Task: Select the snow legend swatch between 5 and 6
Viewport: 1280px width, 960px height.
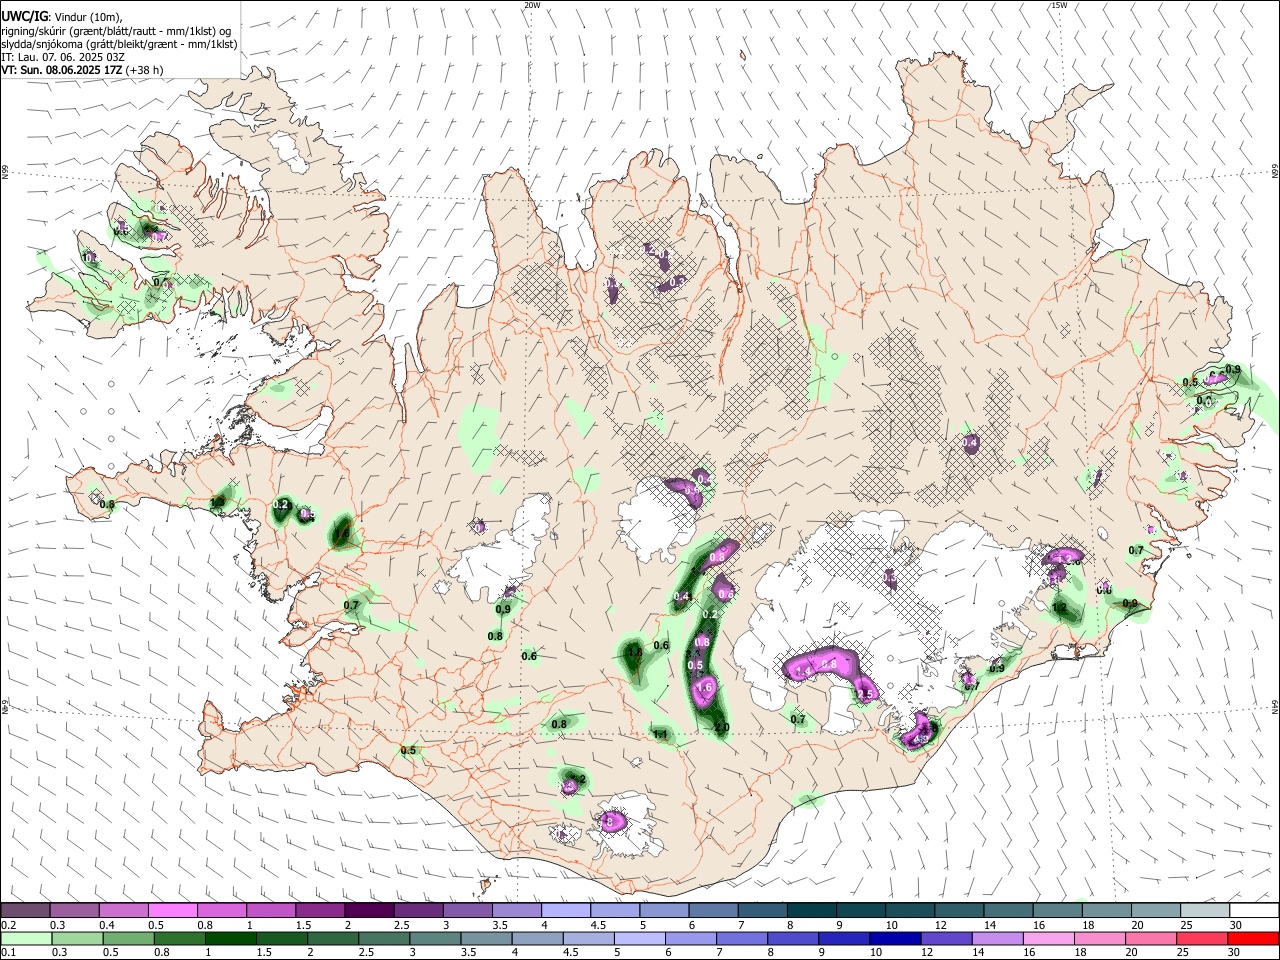Action: click(x=663, y=911)
